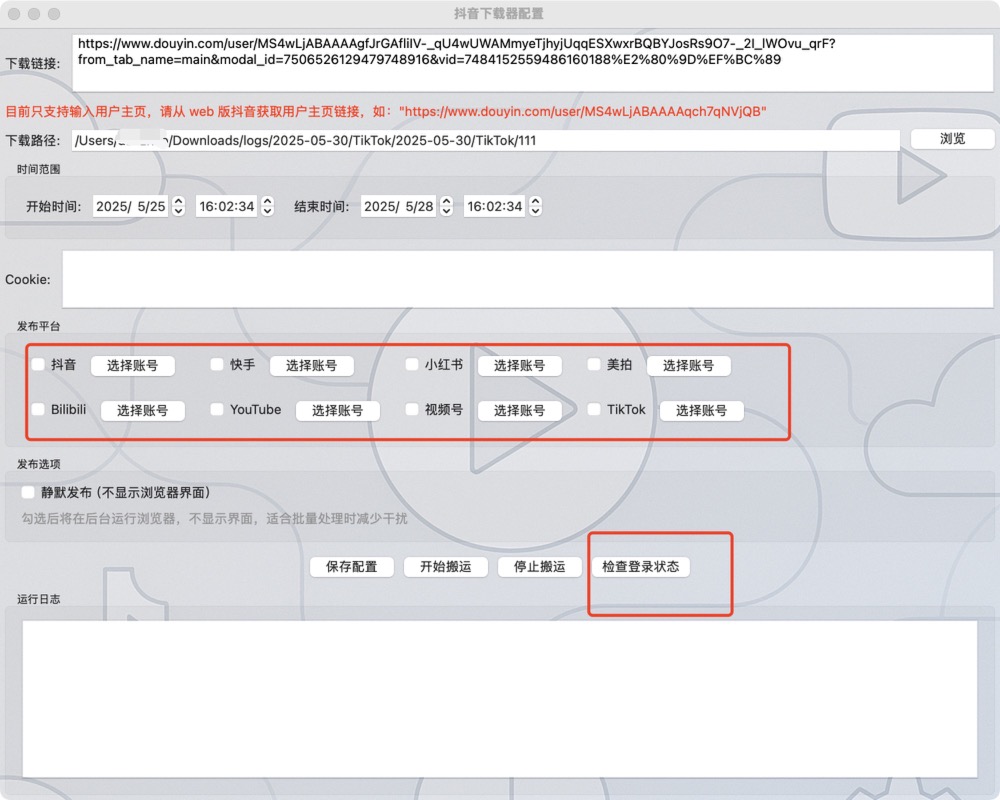Enable 静默发布 silent publish option
This screenshot has height=800, width=1000.
pyautogui.click(x=28, y=492)
